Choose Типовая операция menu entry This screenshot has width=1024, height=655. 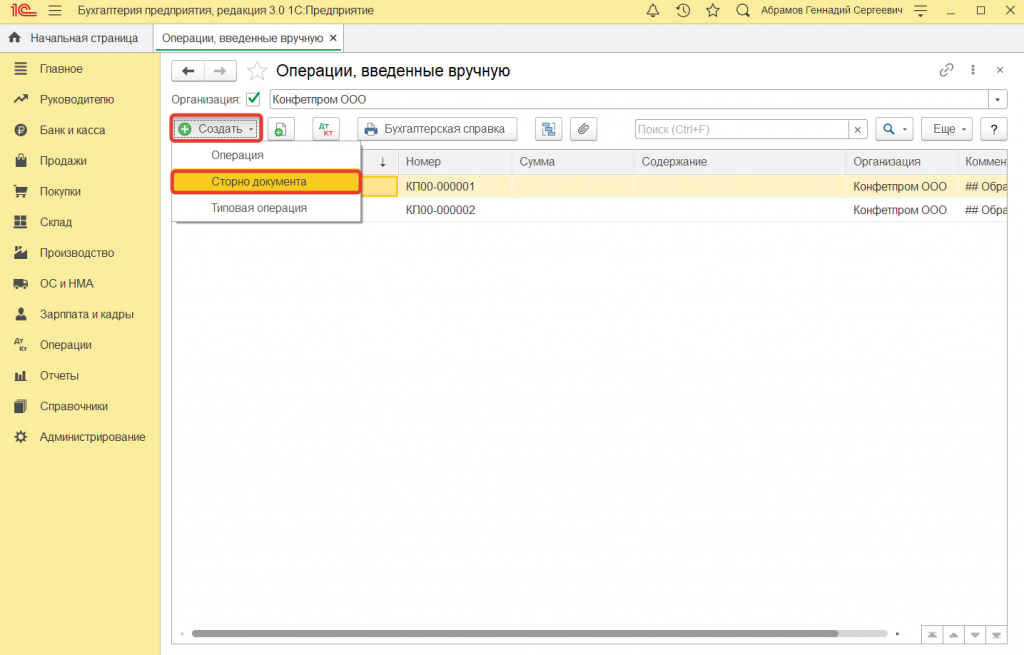point(259,208)
